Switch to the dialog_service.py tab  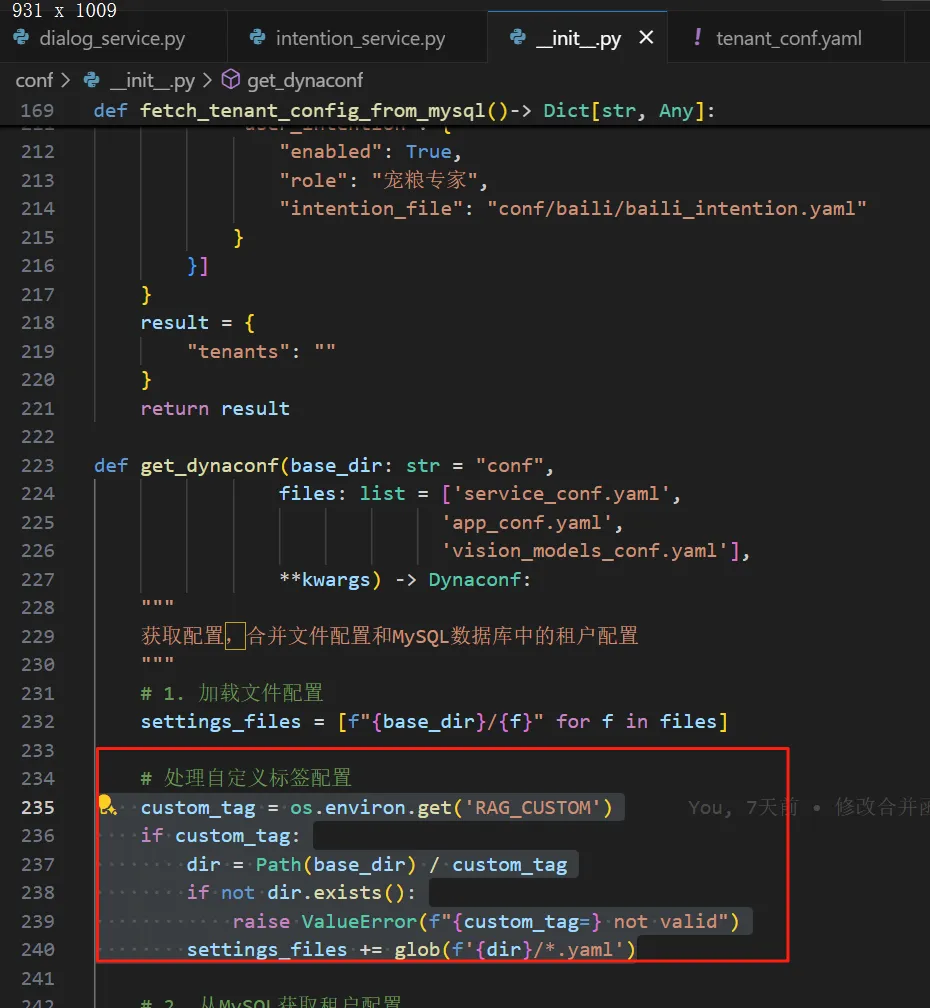point(112,39)
